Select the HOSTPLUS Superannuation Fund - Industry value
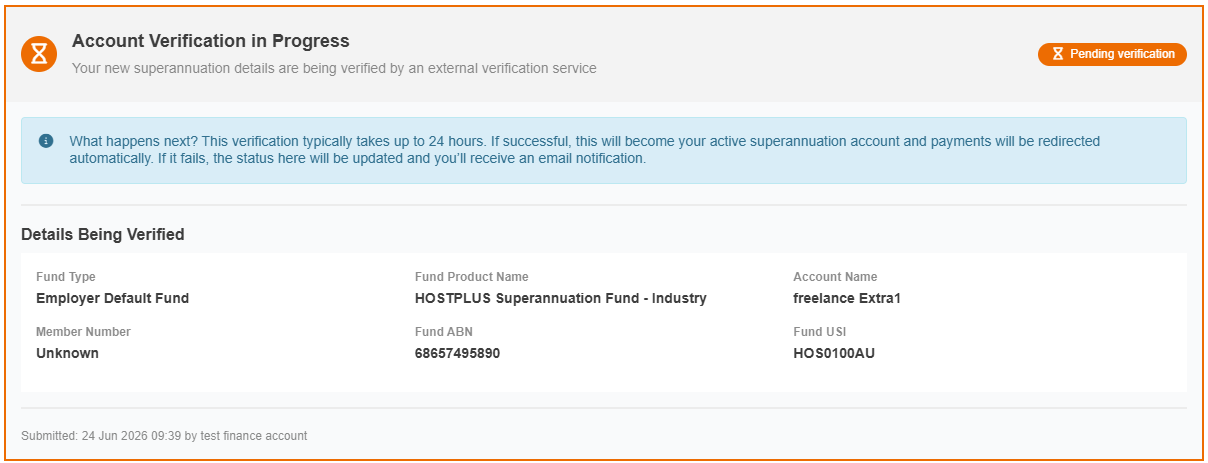 [561, 298]
